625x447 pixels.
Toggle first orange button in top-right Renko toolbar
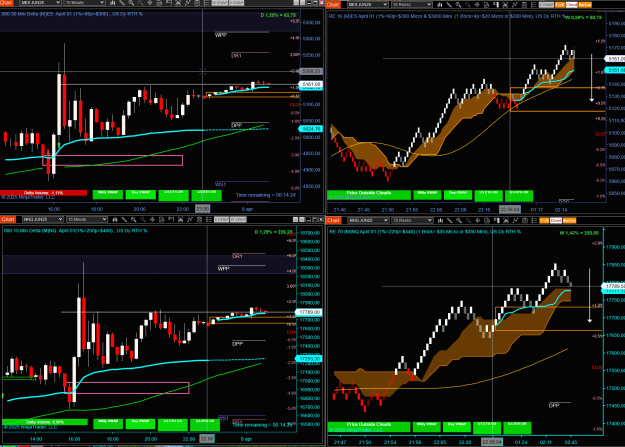[559, 5]
